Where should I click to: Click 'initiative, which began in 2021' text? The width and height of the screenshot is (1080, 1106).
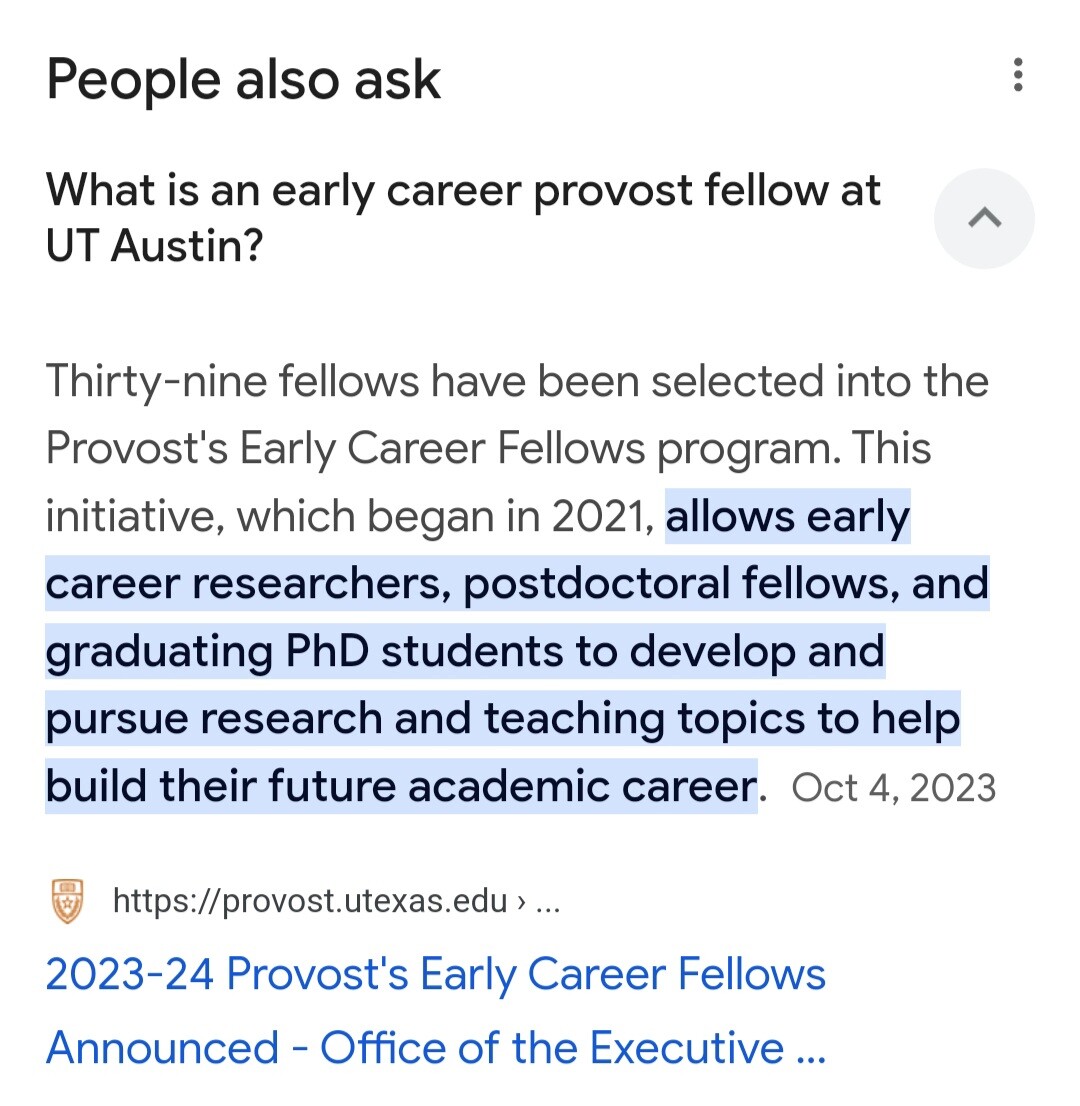pyautogui.click(x=350, y=516)
